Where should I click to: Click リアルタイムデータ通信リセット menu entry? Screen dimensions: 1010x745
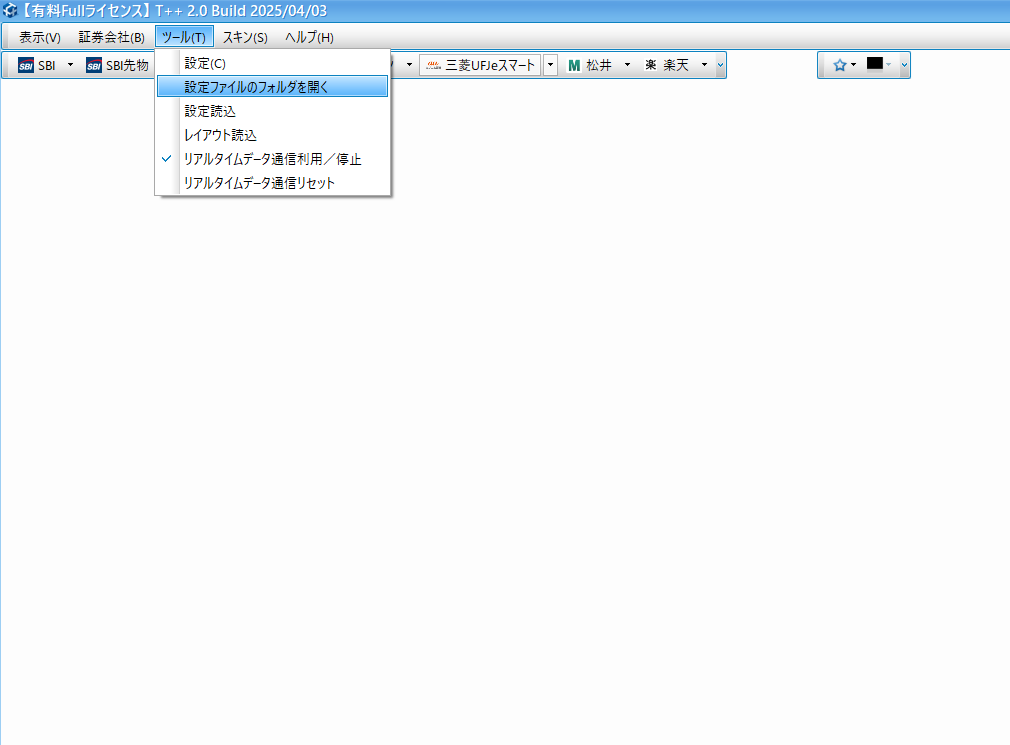[x=259, y=183]
